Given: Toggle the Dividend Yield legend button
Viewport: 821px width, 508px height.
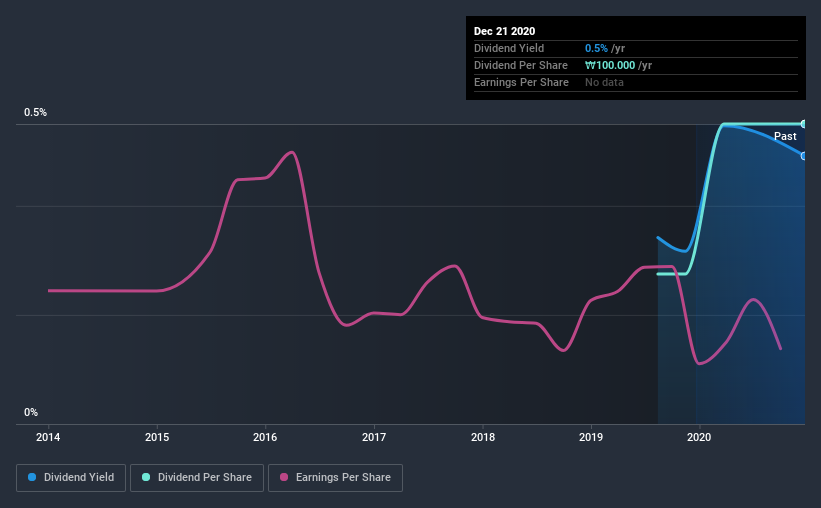Looking at the screenshot, I should pyautogui.click(x=71, y=478).
